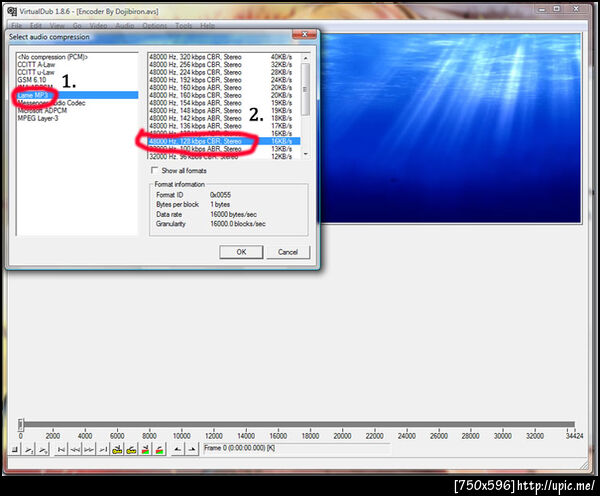
Task: Click the frame position field
Action: pyautogui.click(x=297, y=448)
